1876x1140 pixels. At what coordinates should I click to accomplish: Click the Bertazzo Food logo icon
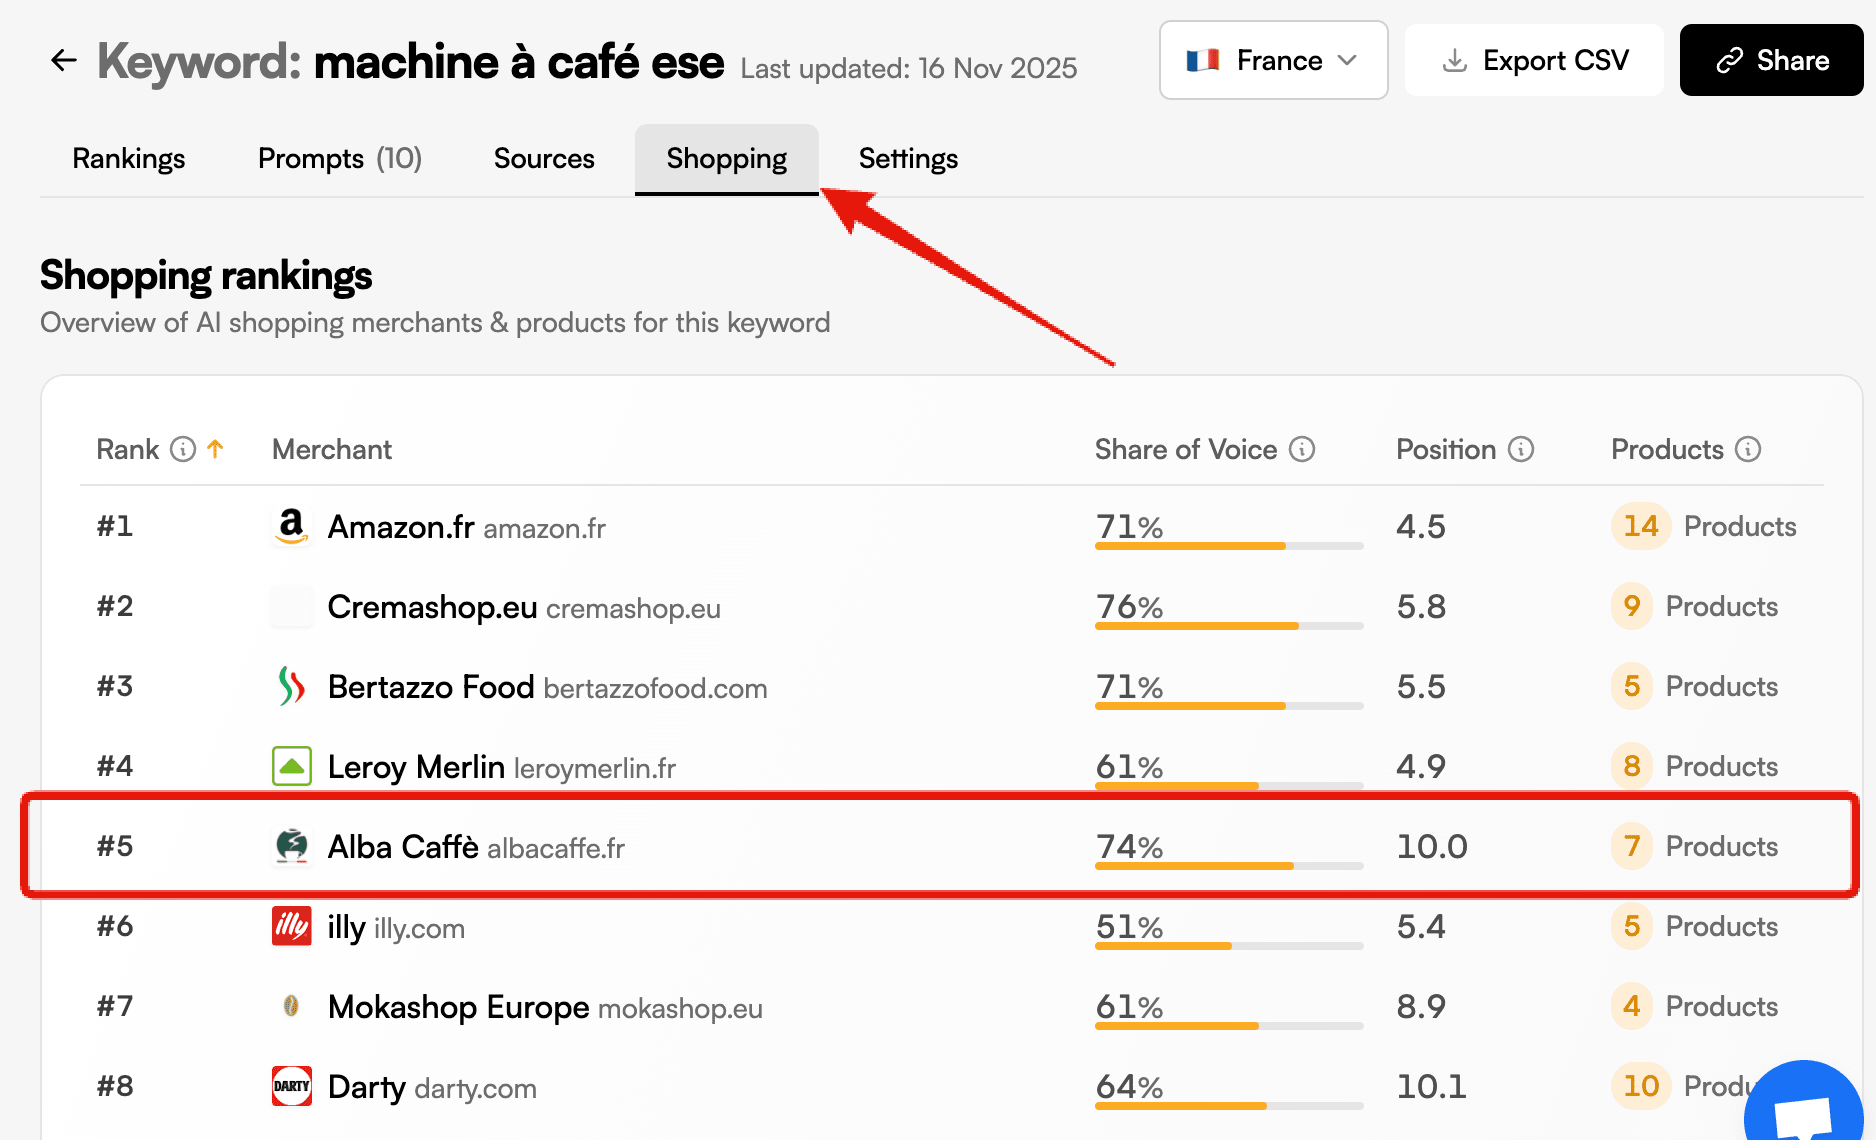[291, 686]
